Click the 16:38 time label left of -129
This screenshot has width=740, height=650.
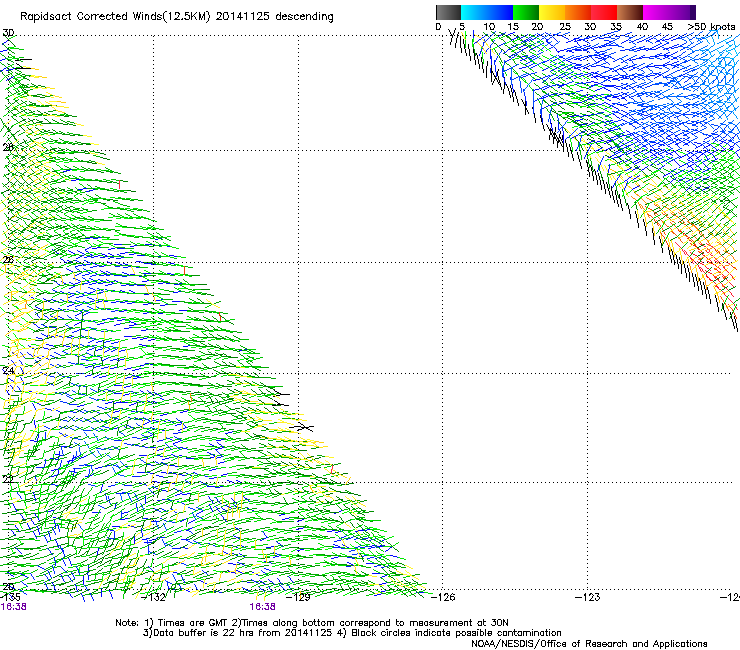(x=262, y=607)
